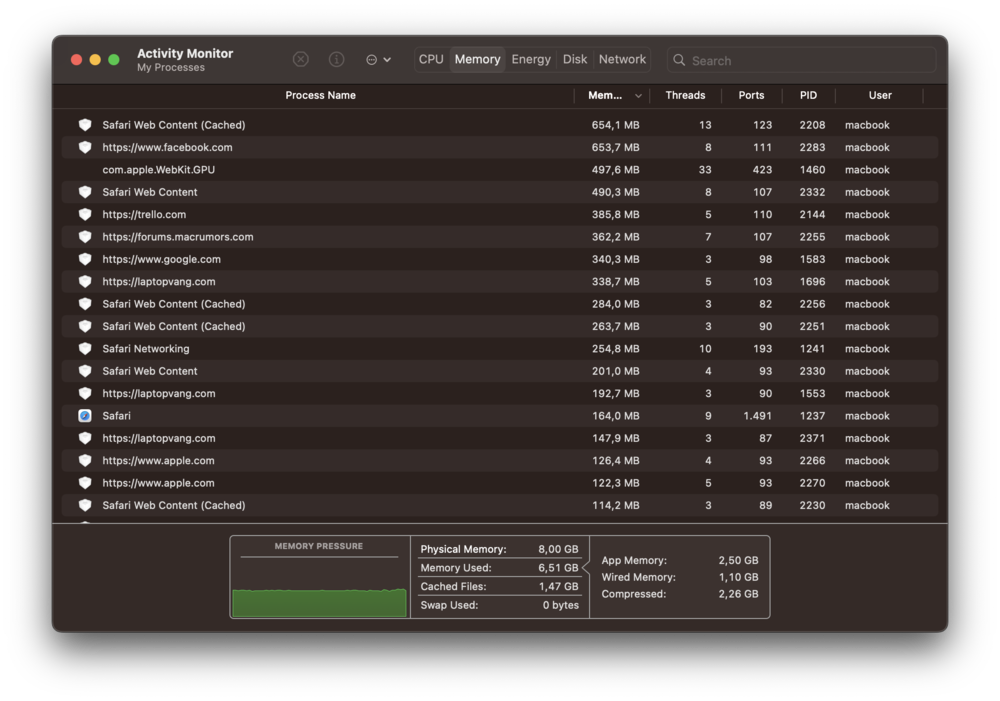Click the PID value 1460
This screenshot has width=1000, height=701.
(x=812, y=170)
